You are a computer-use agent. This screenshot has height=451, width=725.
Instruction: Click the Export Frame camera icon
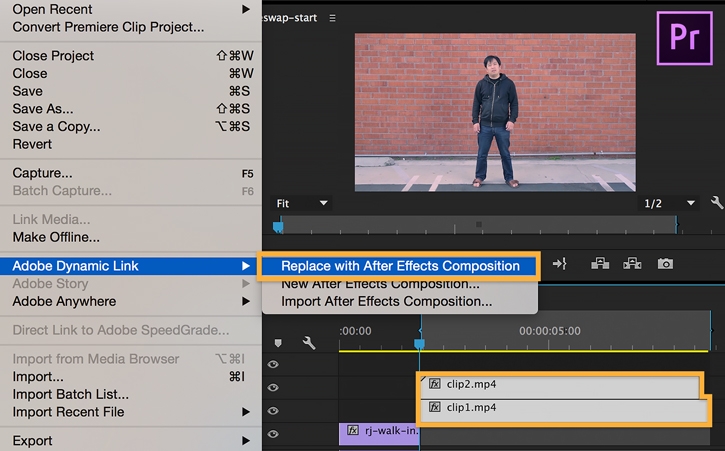pyautogui.click(x=665, y=264)
